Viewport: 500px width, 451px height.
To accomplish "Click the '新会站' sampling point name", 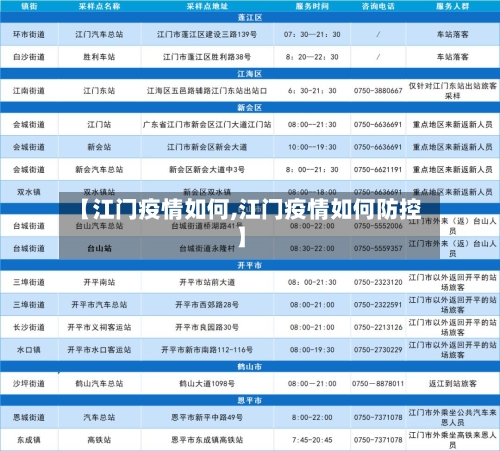I will 99,147.
